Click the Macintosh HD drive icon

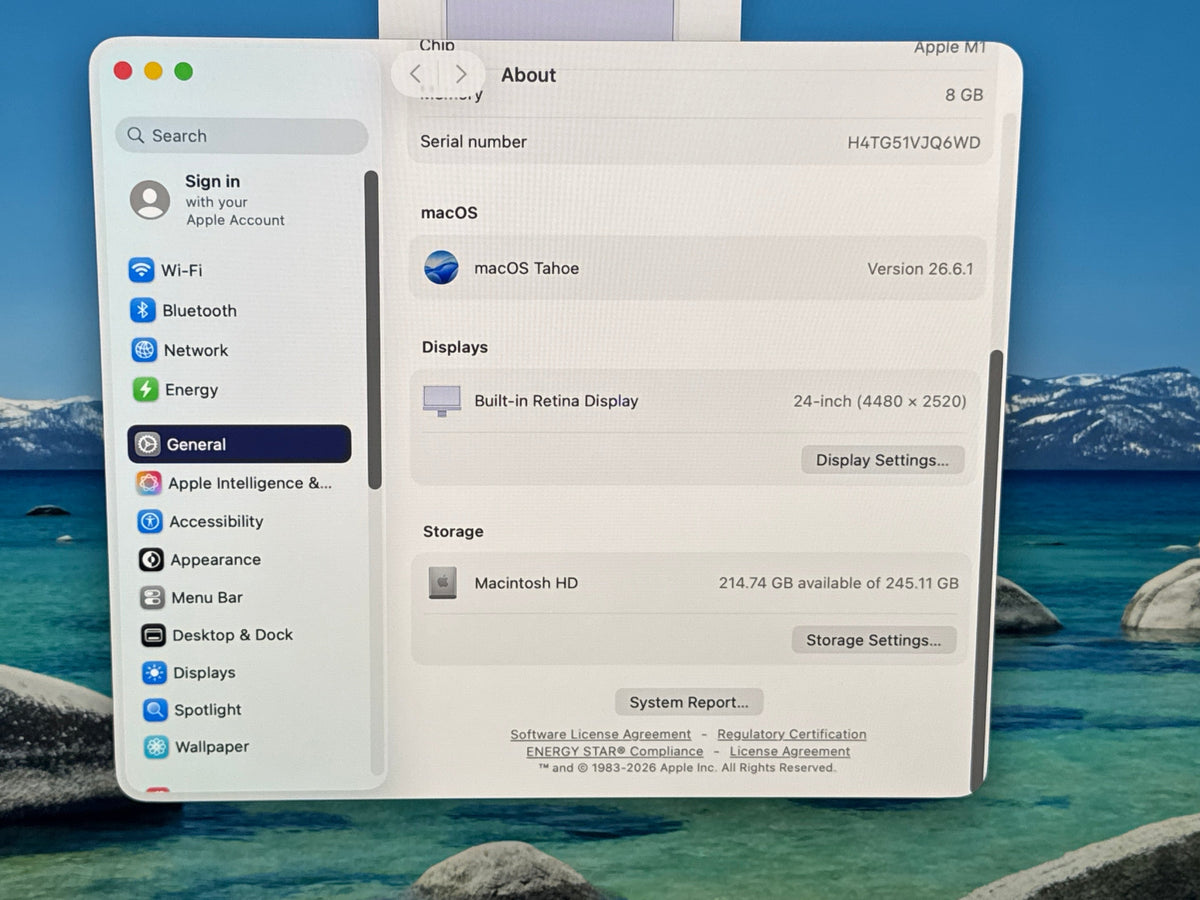click(x=443, y=583)
